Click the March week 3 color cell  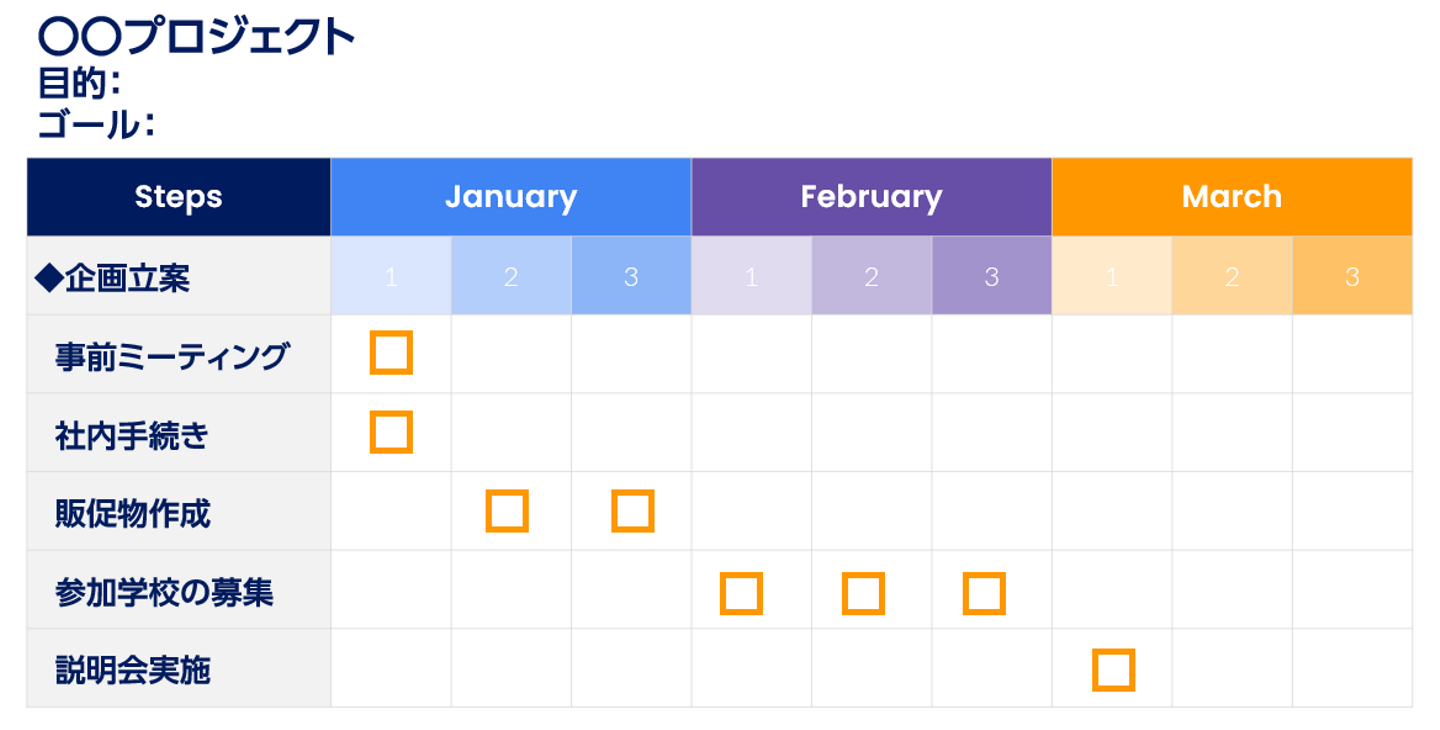coord(1352,277)
